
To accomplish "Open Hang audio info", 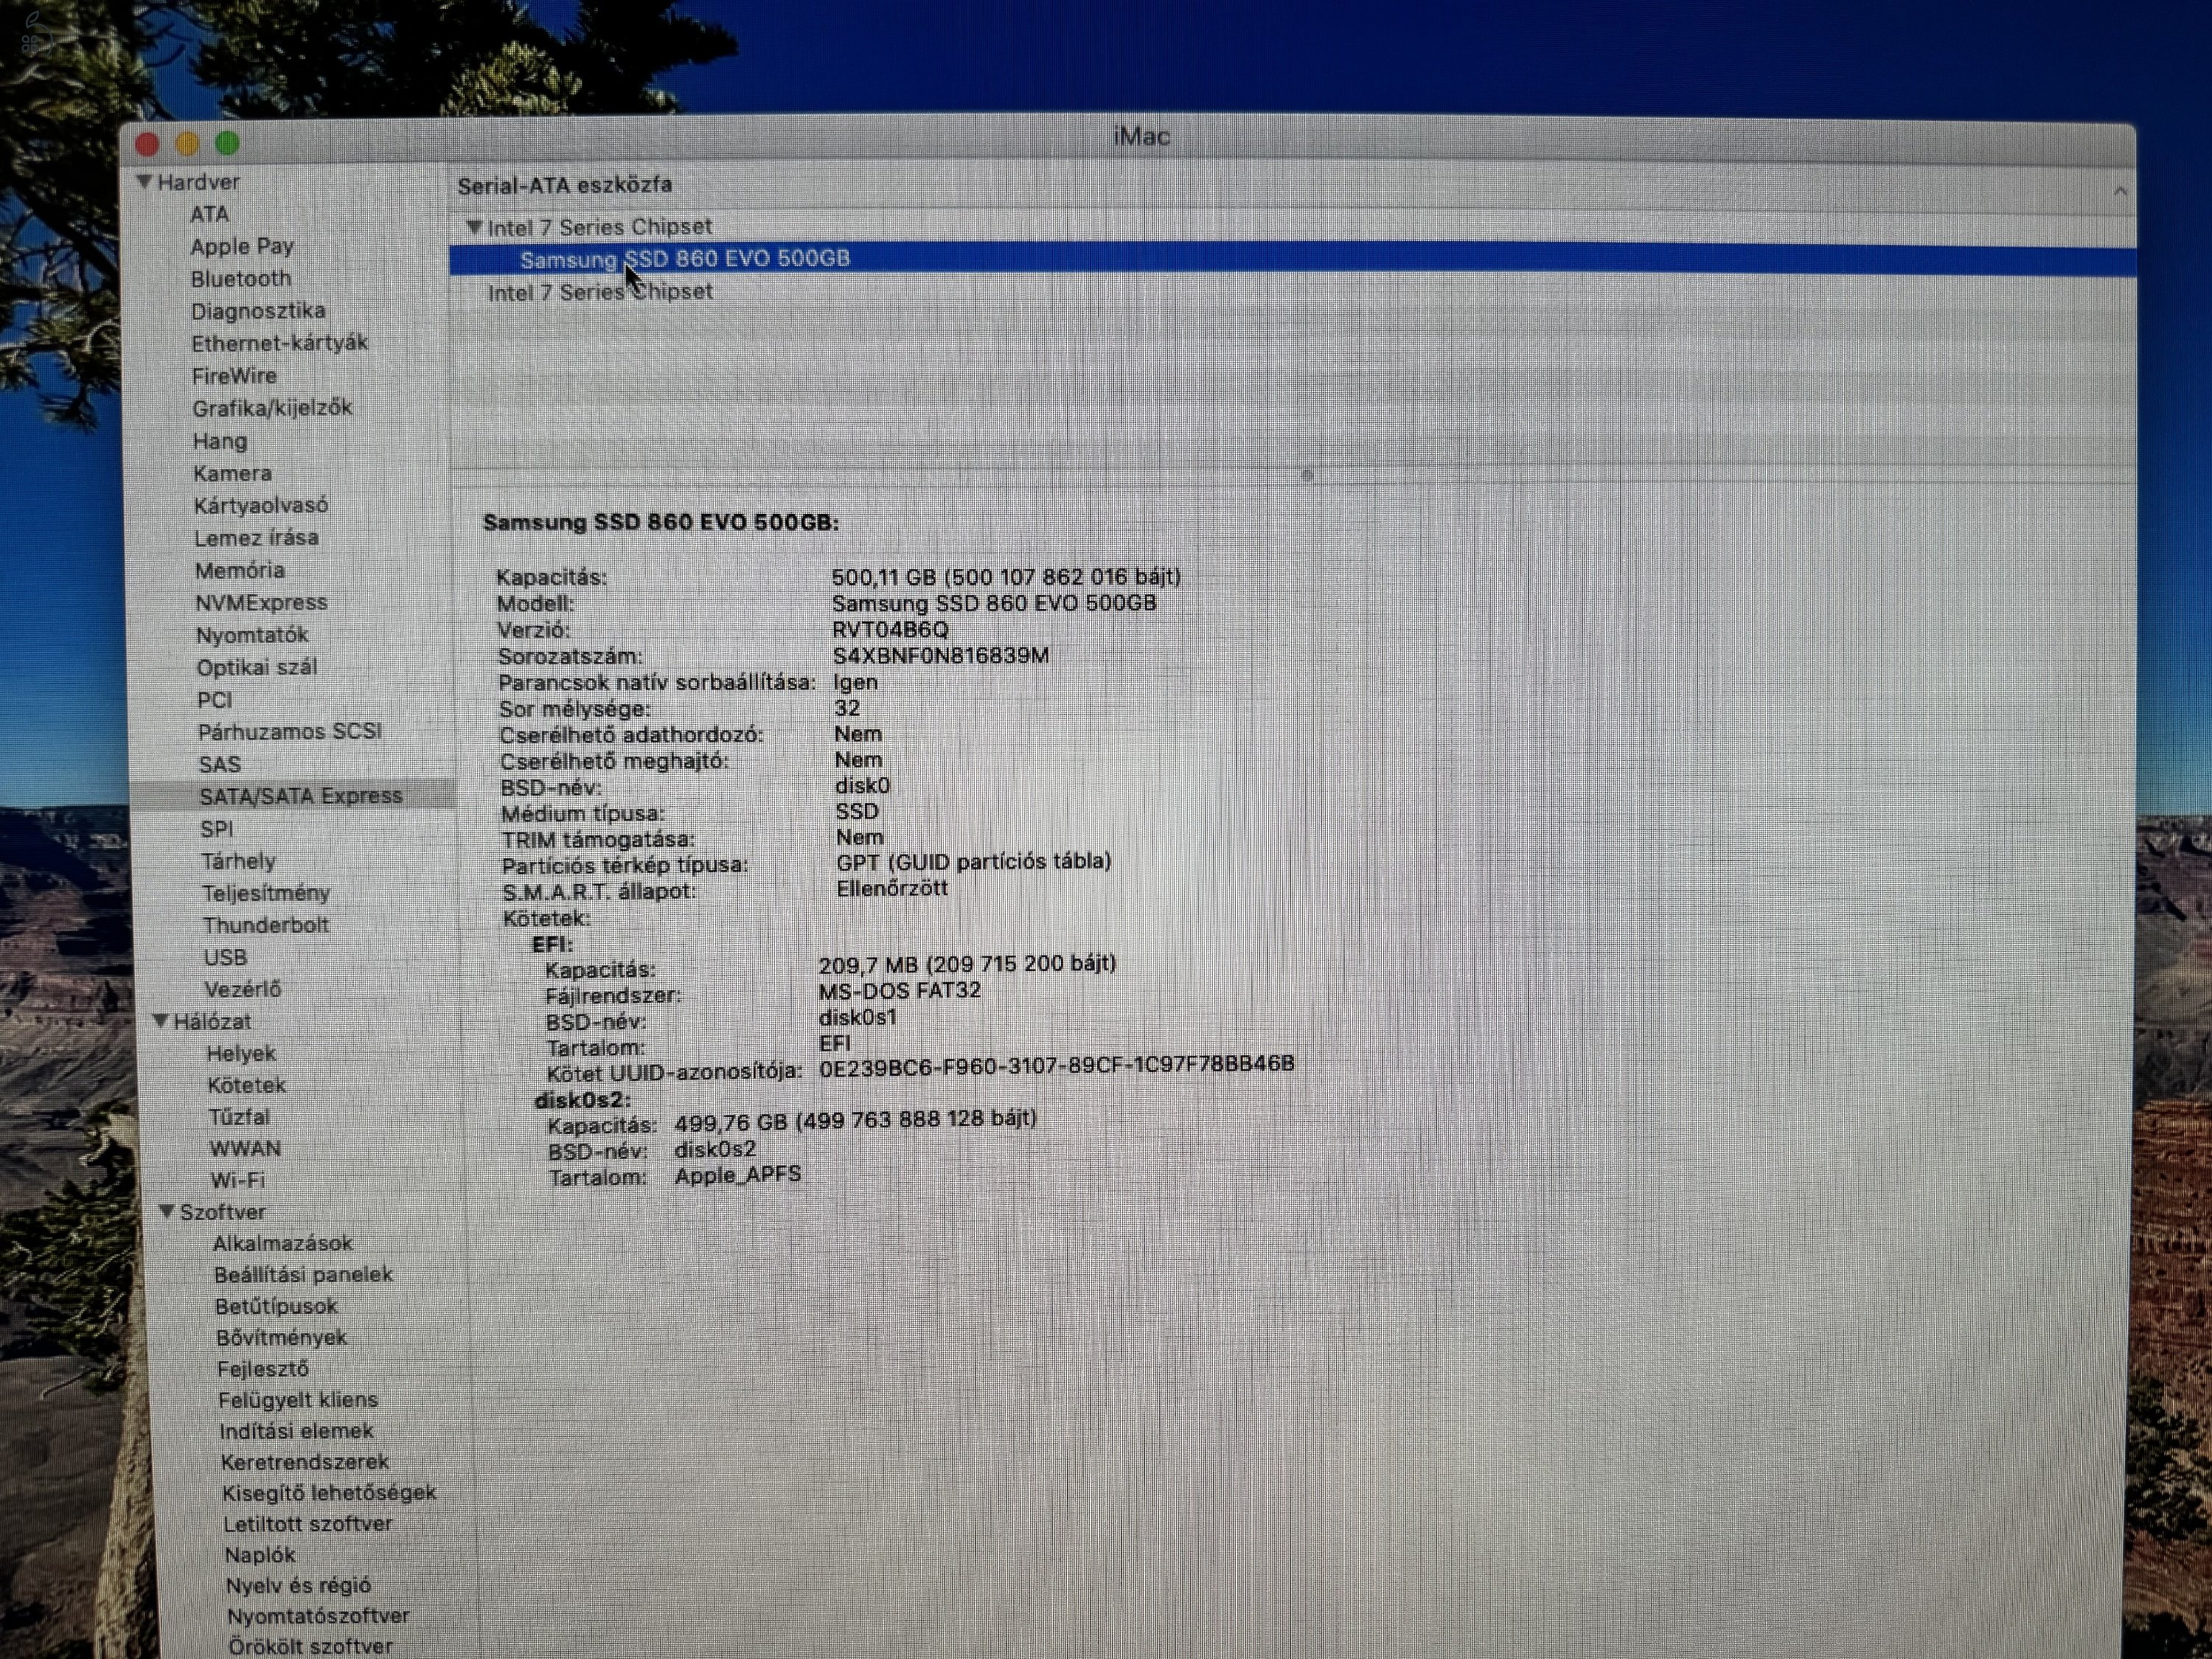I will pyautogui.click(x=220, y=441).
